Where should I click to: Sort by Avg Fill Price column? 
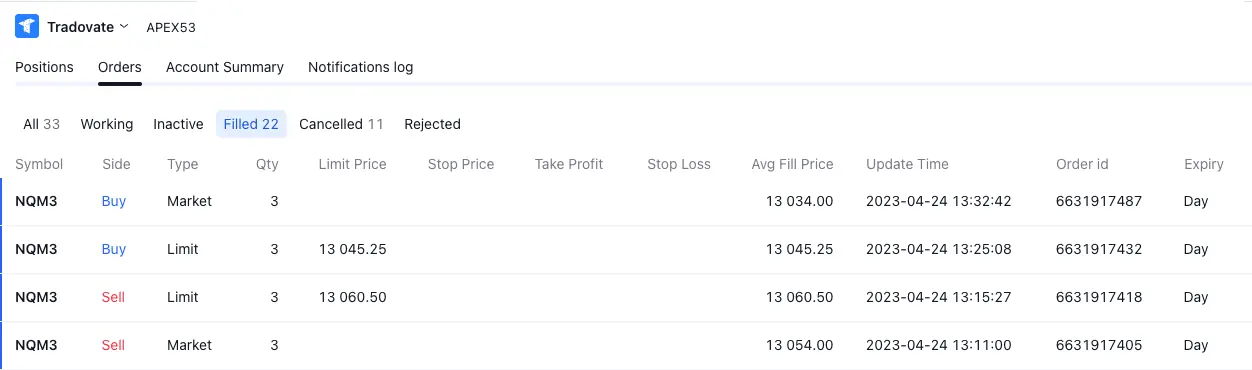(x=792, y=164)
